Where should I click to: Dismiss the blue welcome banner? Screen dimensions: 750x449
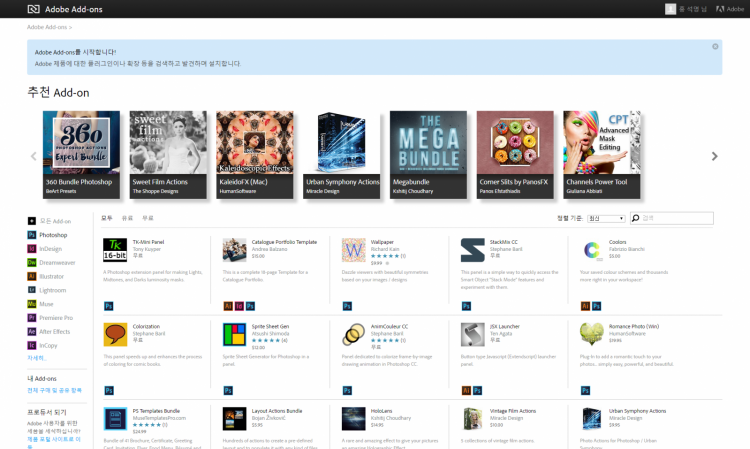pyautogui.click(x=715, y=46)
